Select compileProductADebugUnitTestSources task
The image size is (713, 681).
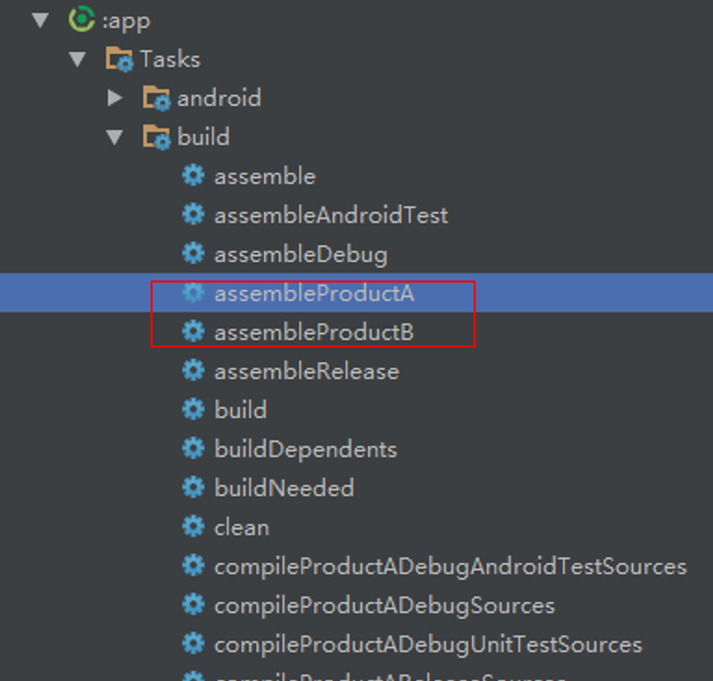coord(427,644)
